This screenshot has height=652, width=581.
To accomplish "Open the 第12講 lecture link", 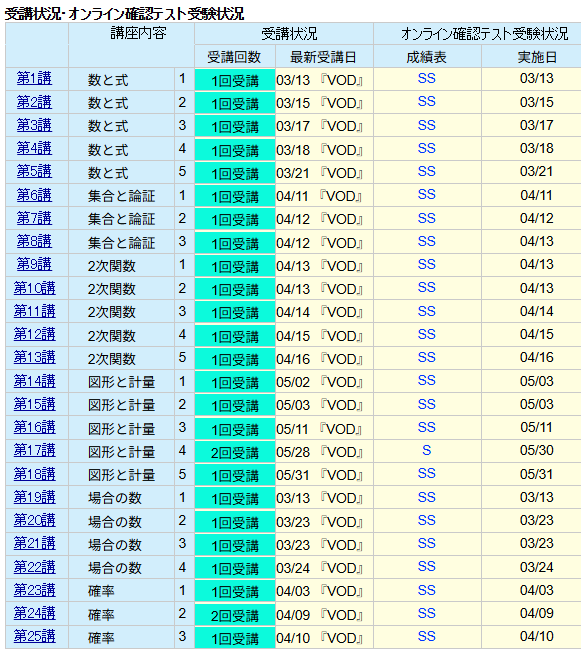I will [x=34, y=334].
